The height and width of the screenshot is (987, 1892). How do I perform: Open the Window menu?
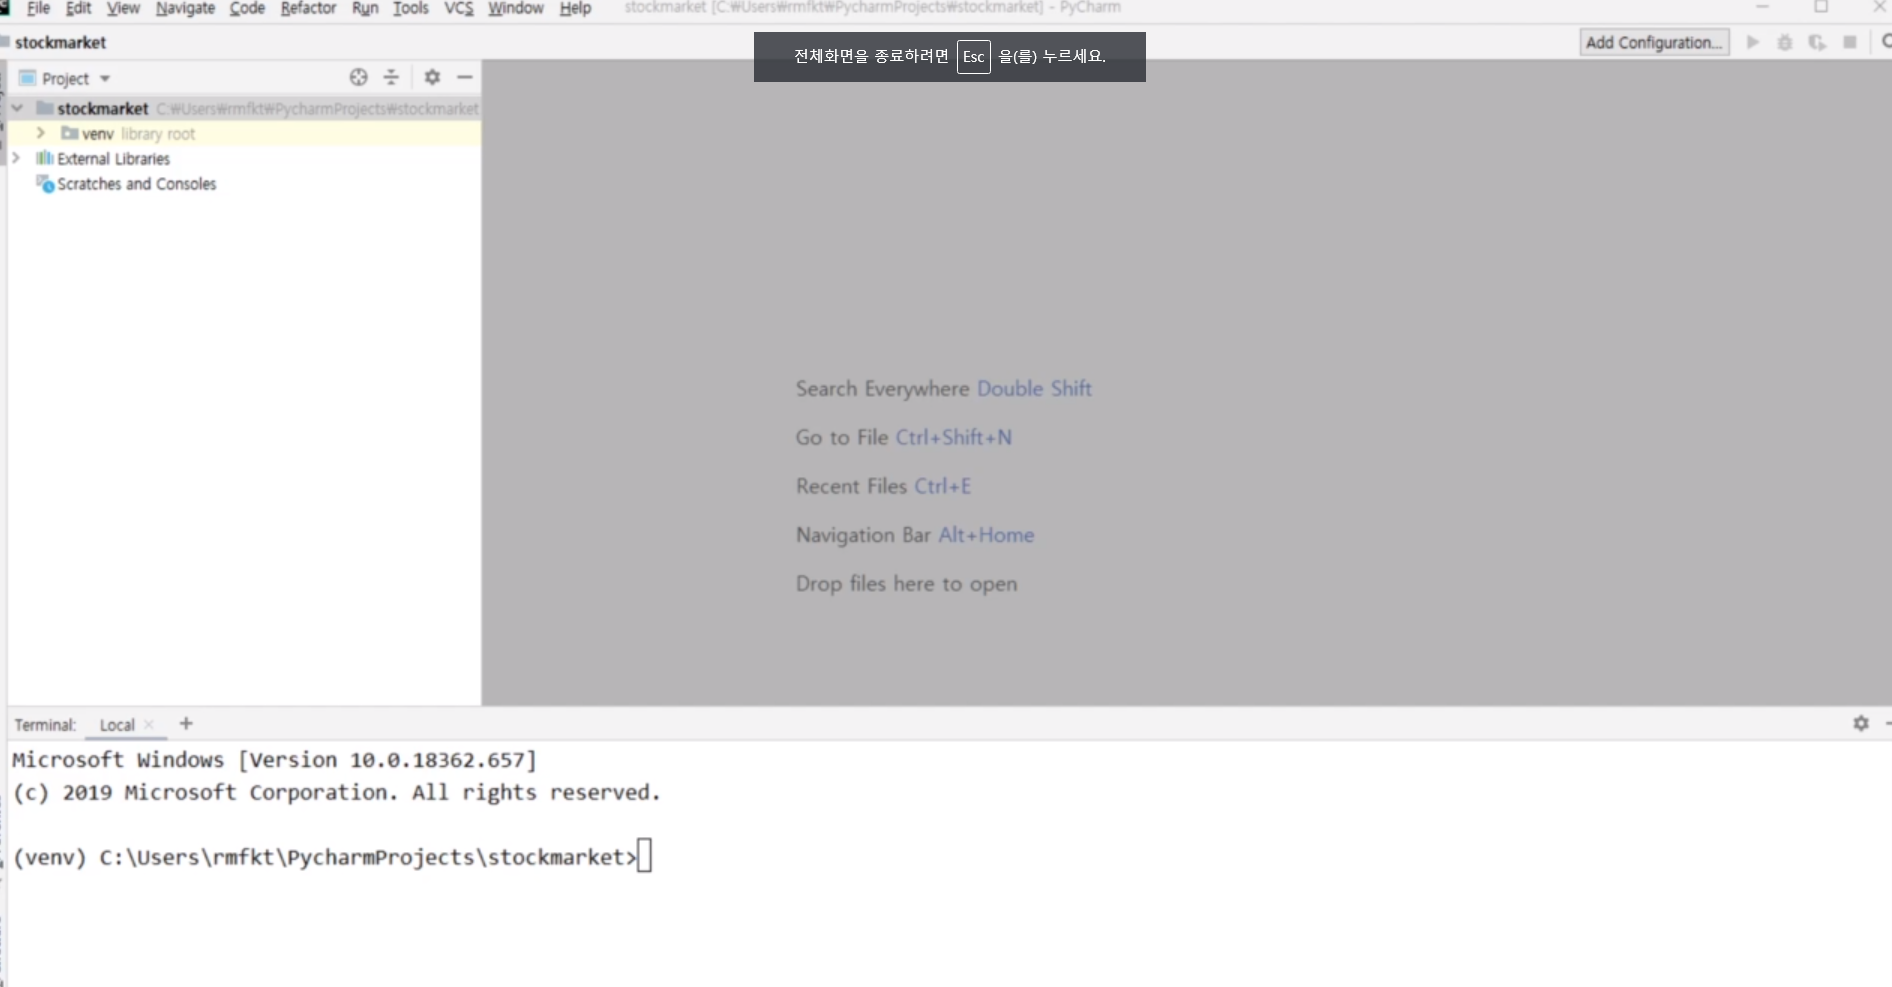515,8
